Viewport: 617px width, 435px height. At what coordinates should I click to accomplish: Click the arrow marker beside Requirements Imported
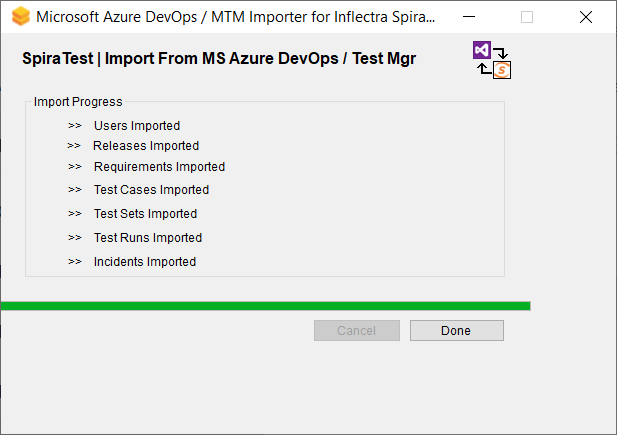[x=75, y=167]
